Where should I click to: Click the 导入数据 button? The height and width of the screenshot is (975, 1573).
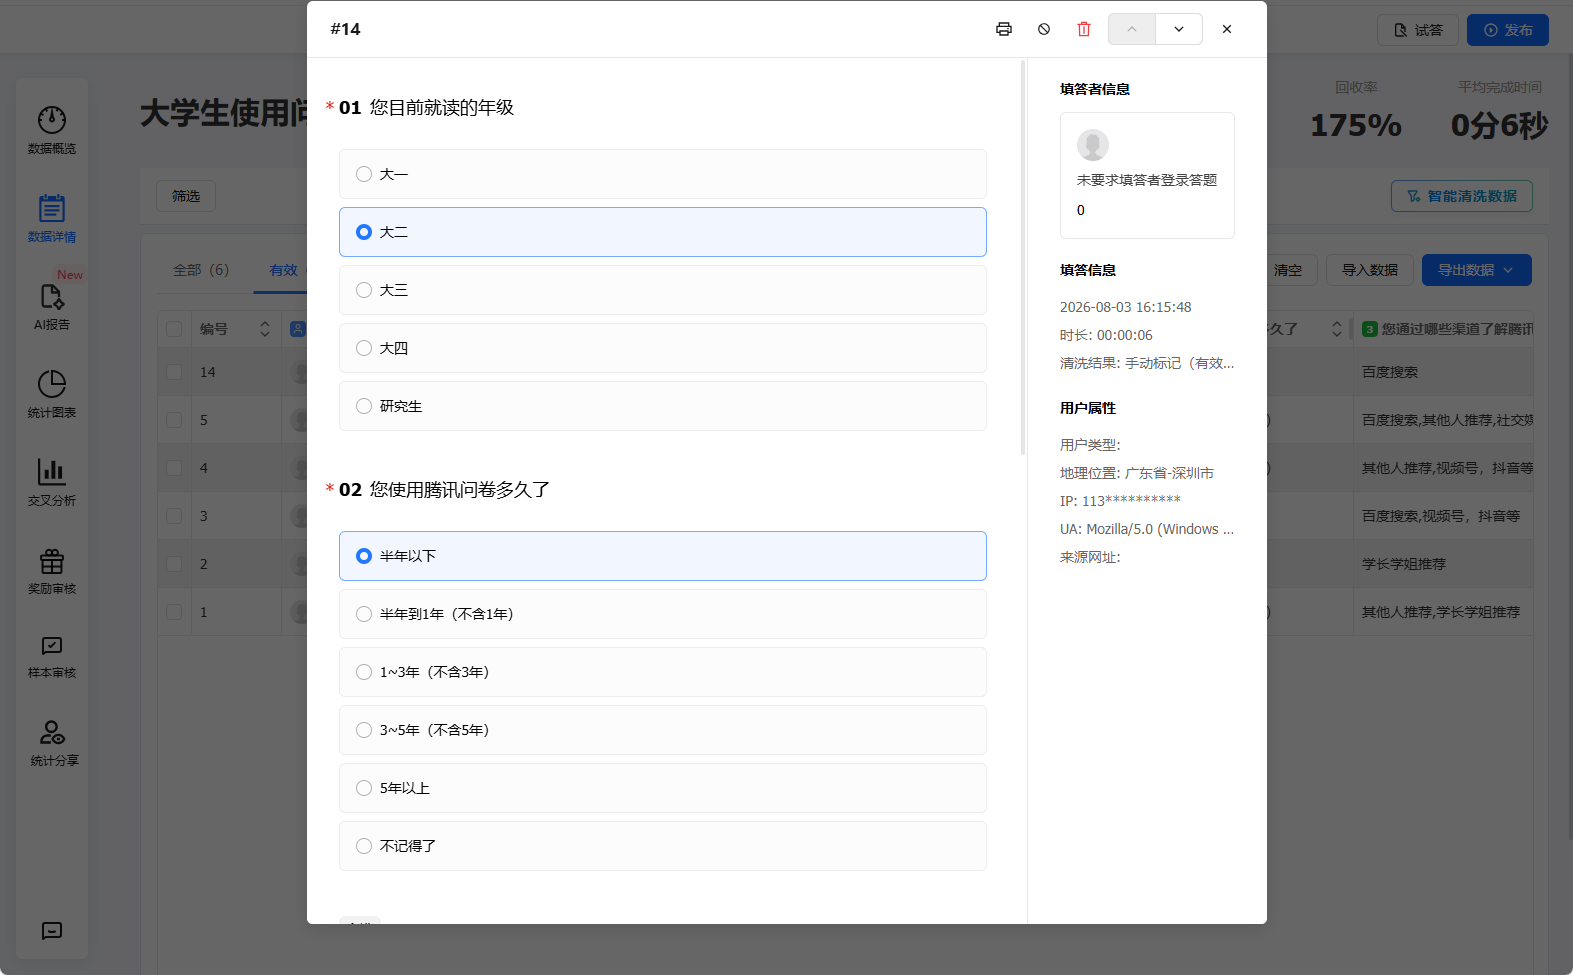point(1370,270)
